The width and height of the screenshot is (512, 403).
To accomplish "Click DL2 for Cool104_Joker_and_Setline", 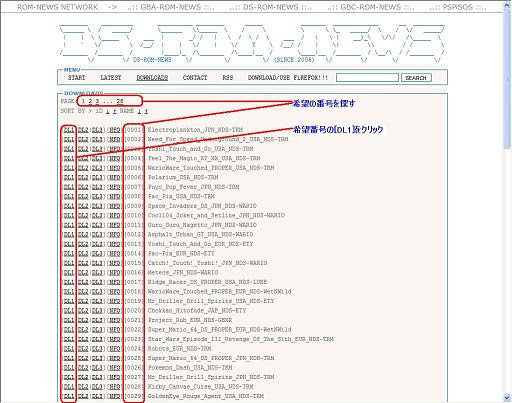I will (x=83, y=215).
